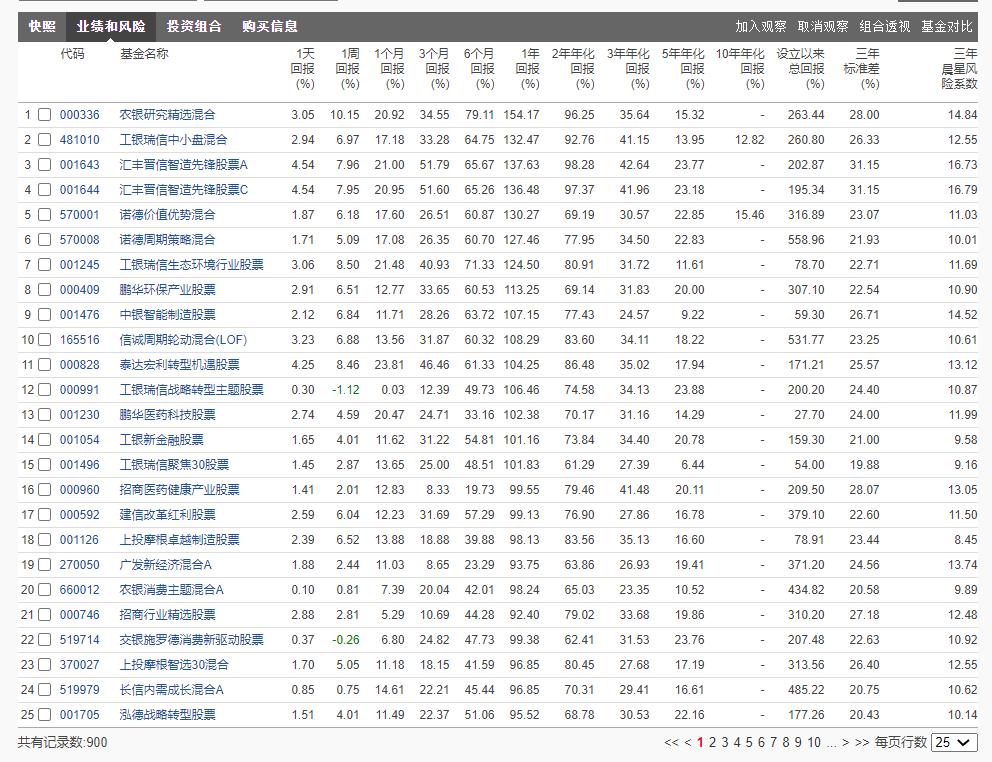
Task: Tick the checkbox for 泓德战略转型股票
Action: tap(42, 714)
